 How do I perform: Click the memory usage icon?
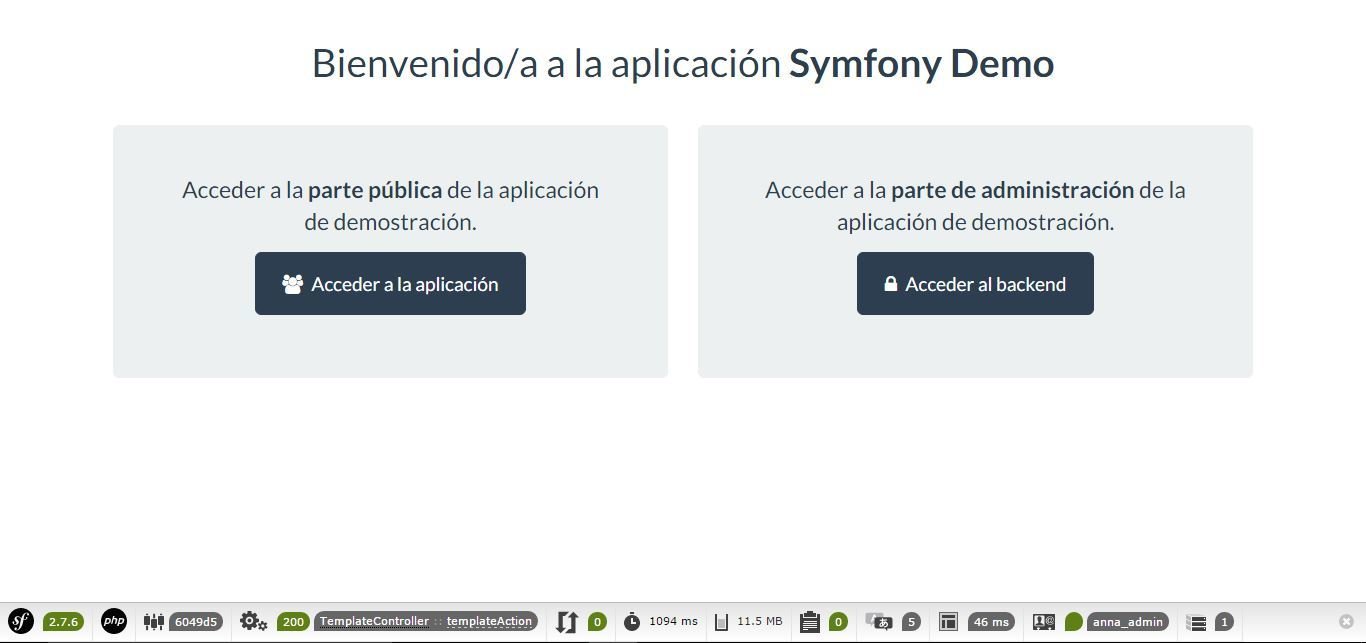[x=721, y=622]
